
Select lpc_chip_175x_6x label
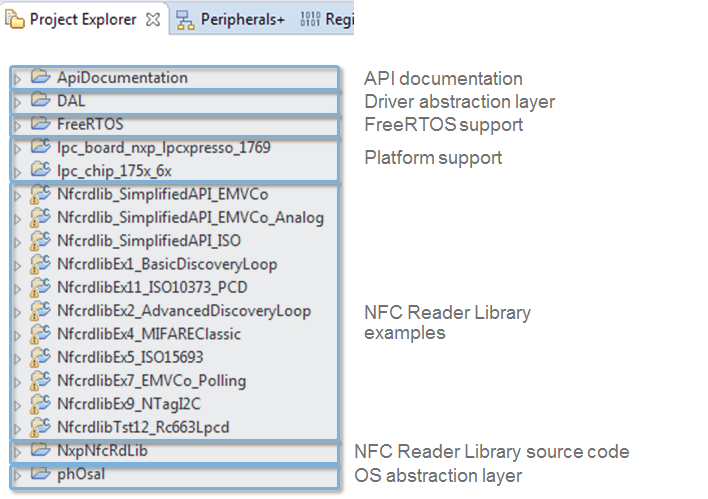[x=114, y=171]
